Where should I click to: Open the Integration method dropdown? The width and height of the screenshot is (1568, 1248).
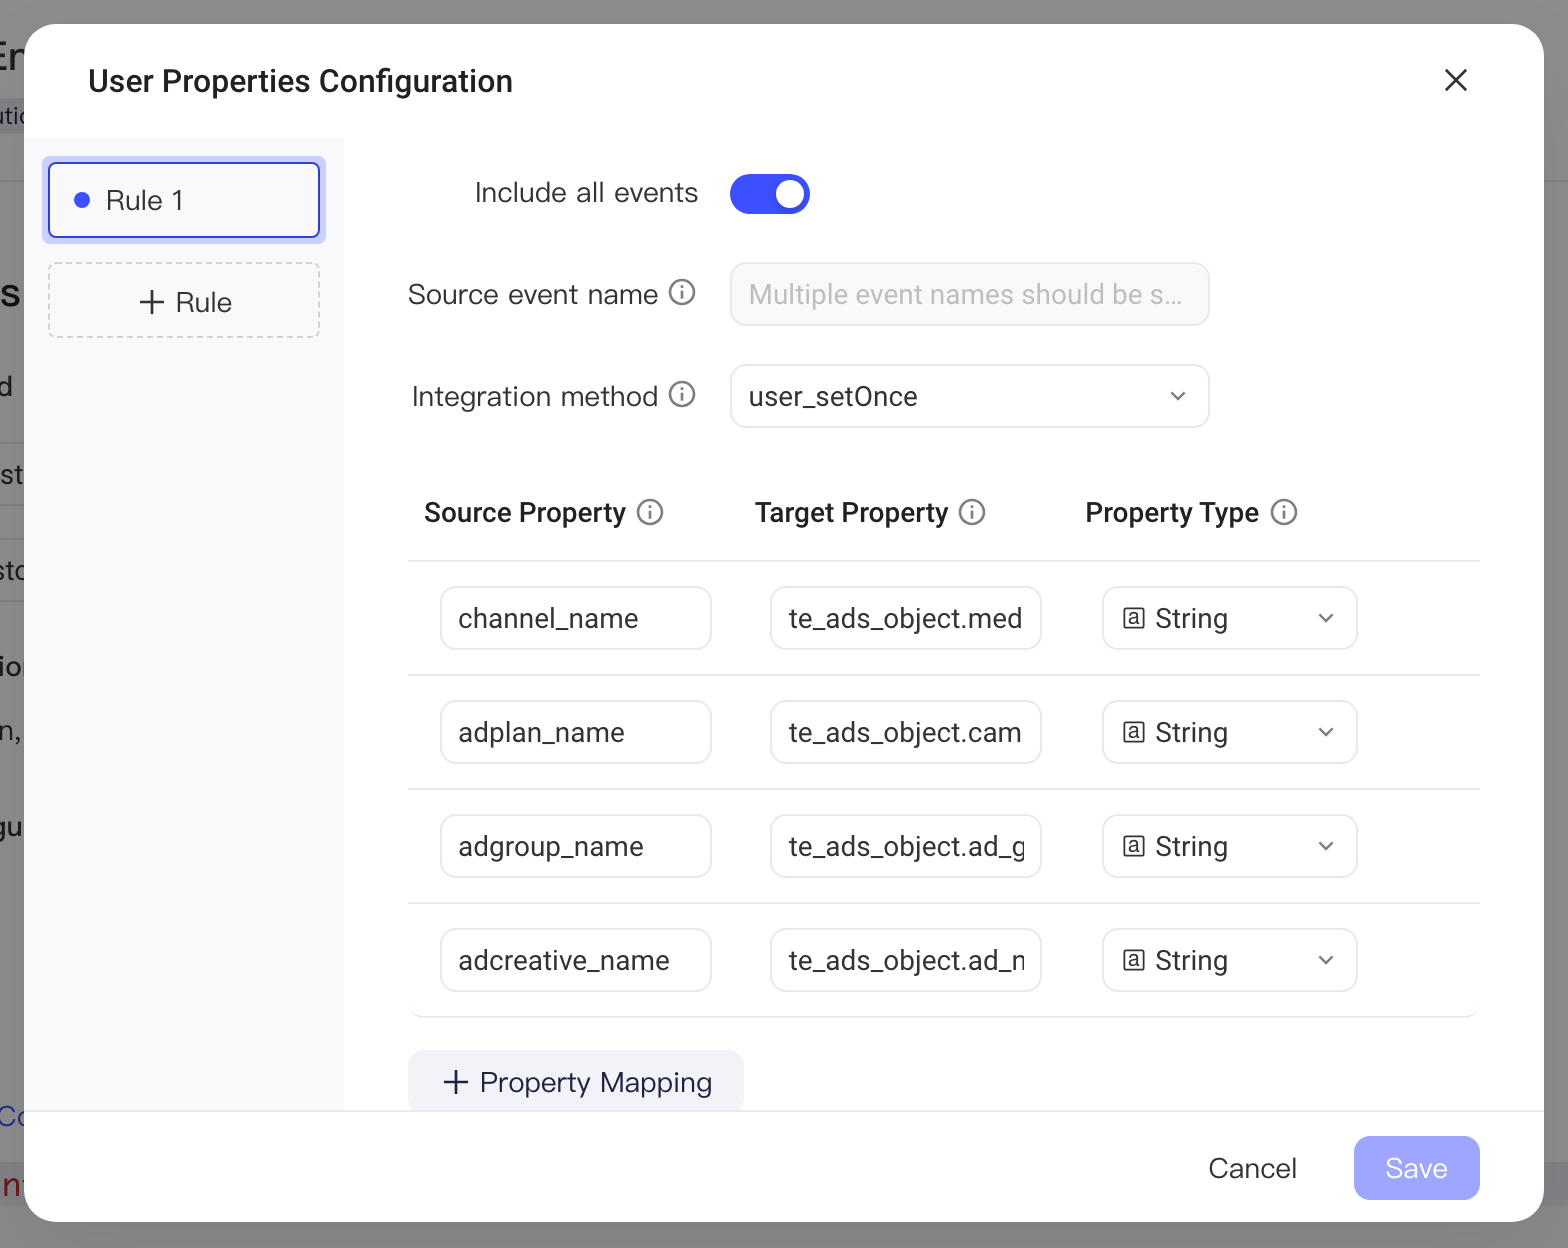pos(970,396)
